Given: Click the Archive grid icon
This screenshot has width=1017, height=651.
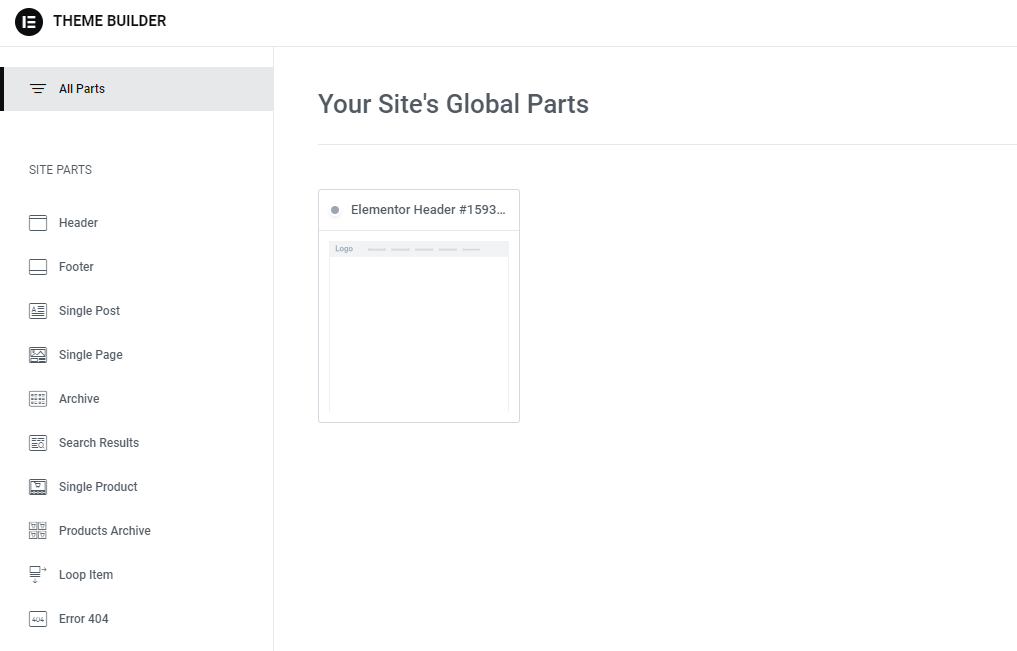Looking at the screenshot, I should click(38, 399).
